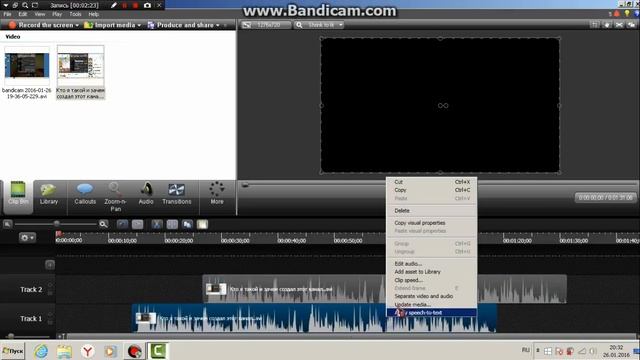The width and height of the screenshot is (640, 360).
Task: Click the timeline Split button
Action: tap(172, 224)
